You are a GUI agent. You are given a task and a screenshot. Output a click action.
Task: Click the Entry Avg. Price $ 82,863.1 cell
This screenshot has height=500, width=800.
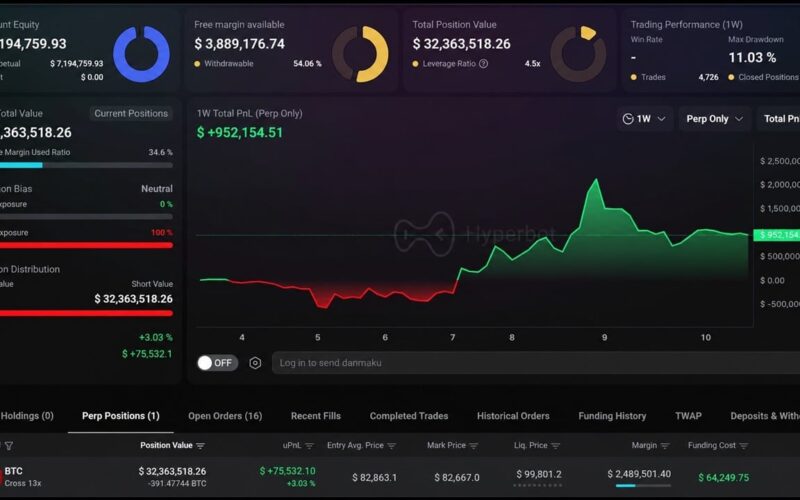click(374, 478)
